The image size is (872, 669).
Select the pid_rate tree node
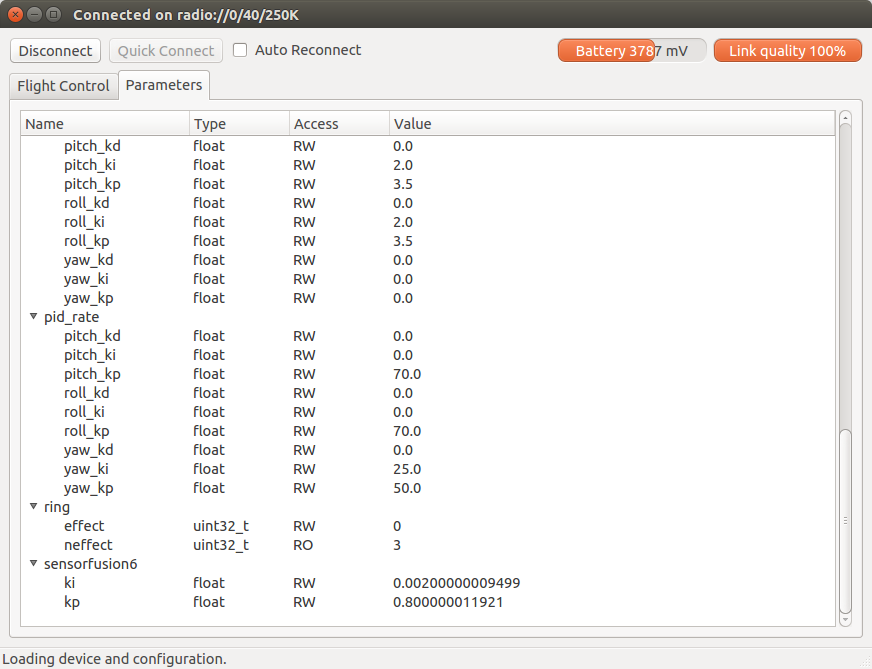tap(72, 317)
